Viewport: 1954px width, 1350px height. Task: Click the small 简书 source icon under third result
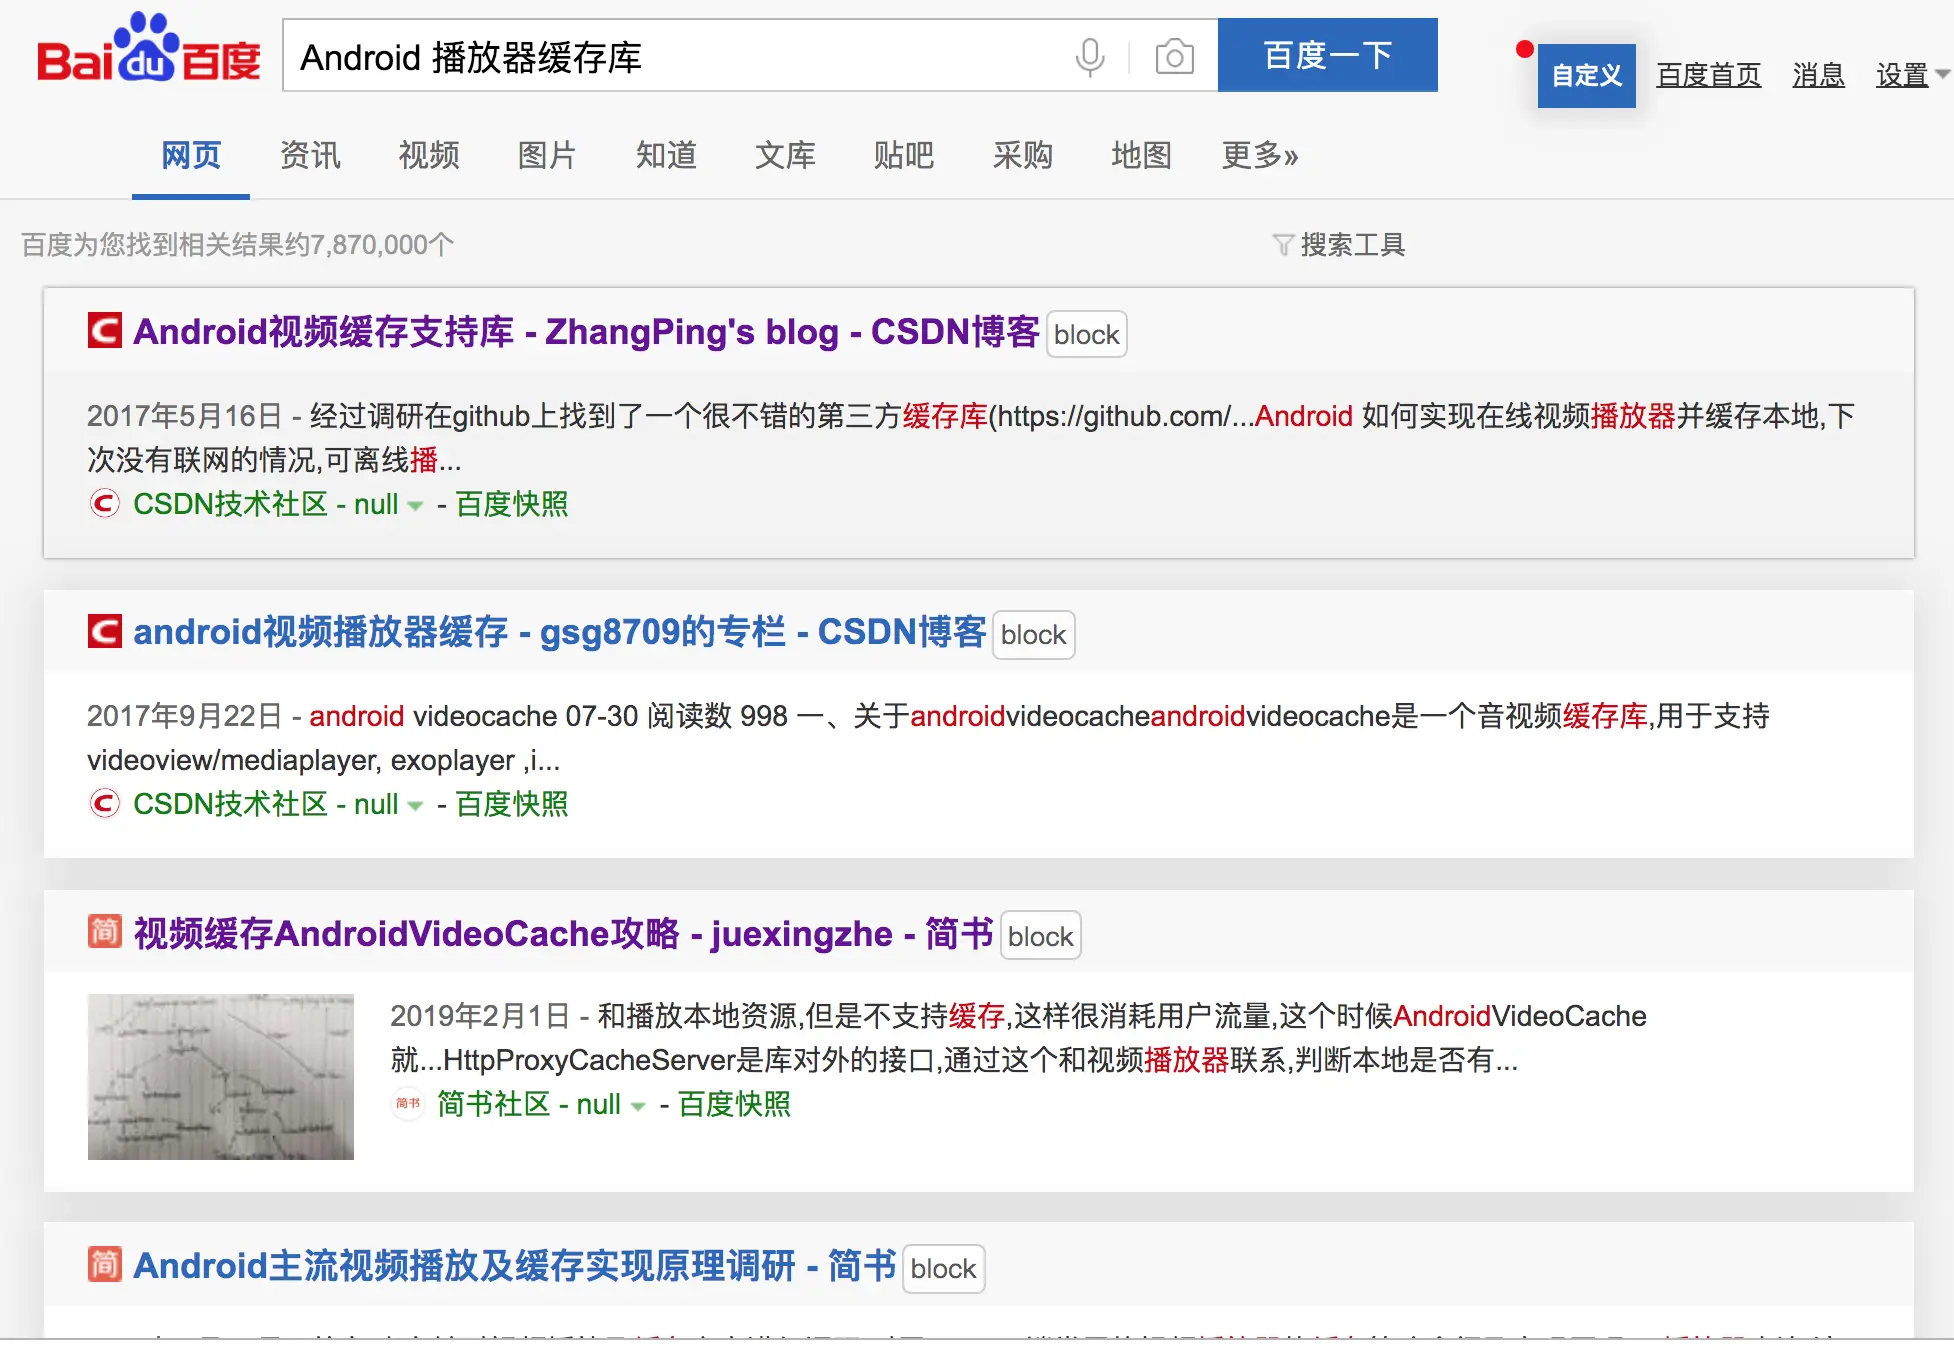pos(408,1104)
